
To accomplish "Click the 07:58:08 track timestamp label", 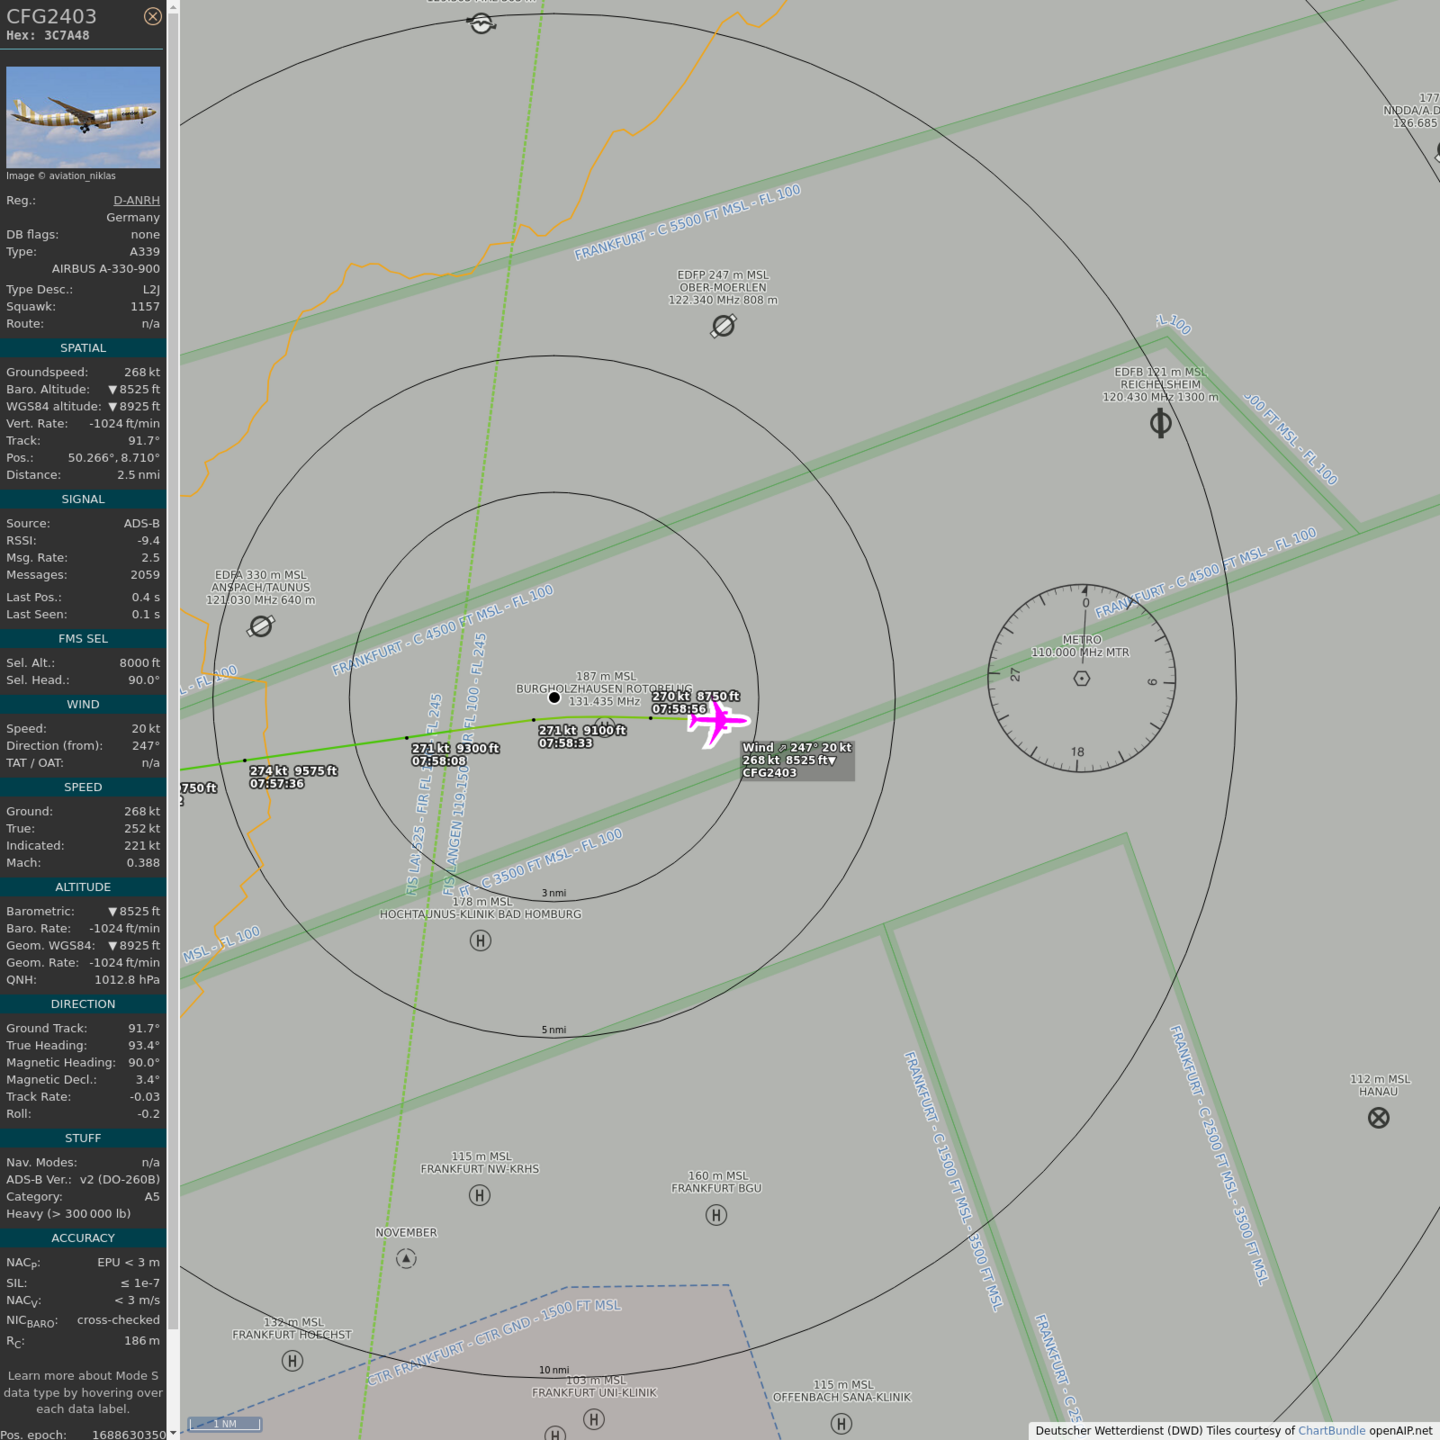I will pyautogui.click(x=439, y=761).
